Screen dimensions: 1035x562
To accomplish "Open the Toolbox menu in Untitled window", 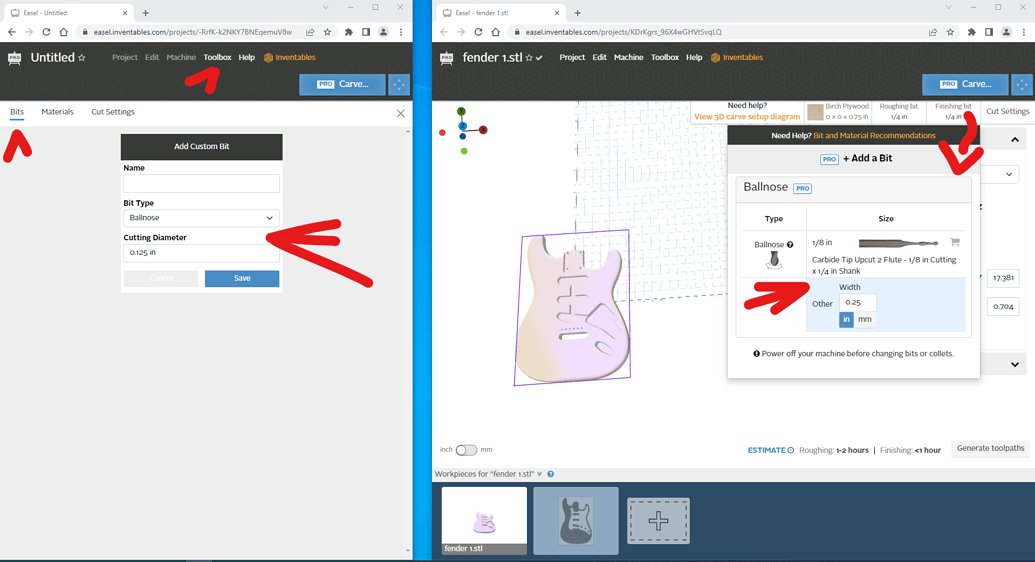I will pyautogui.click(x=217, y=58).
